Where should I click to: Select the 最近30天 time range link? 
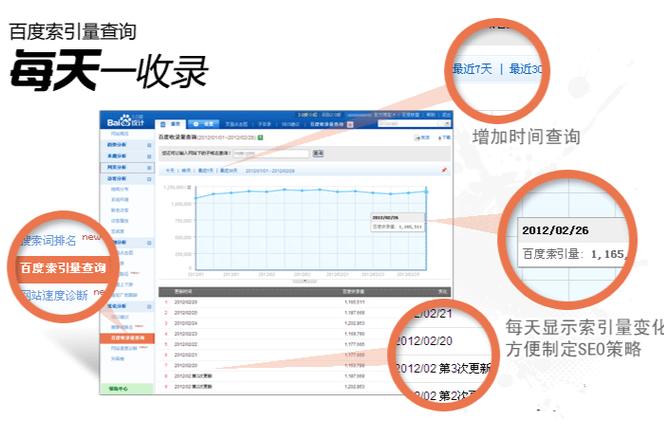(229, 170)
